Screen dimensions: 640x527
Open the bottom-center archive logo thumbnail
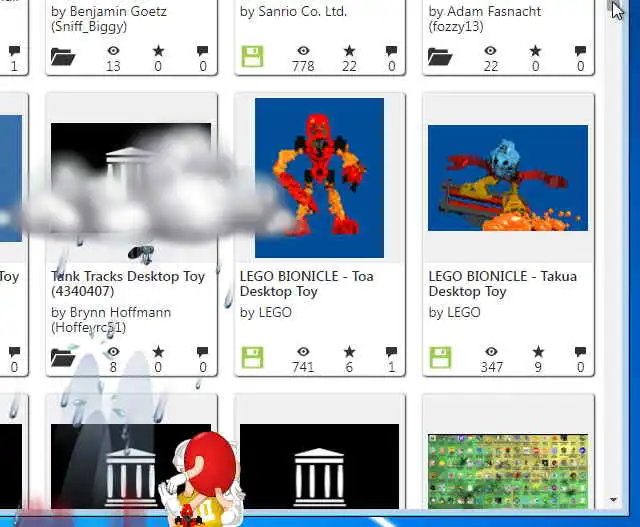pos(319,466)
